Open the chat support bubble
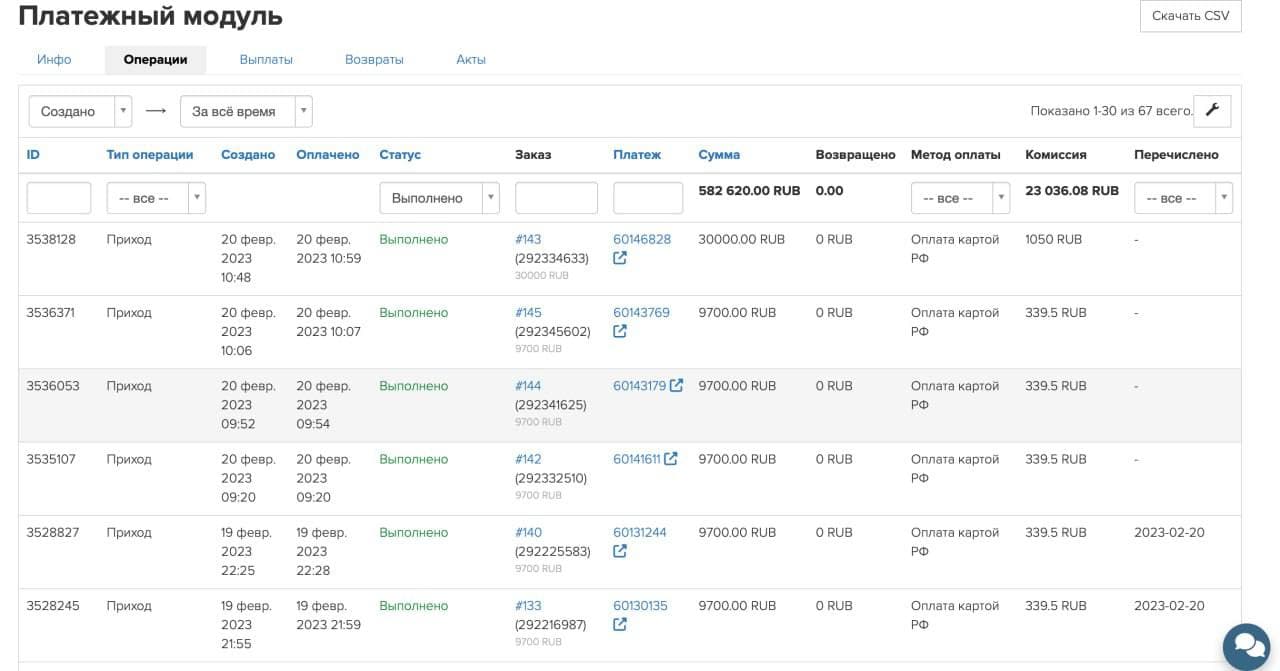 click(x=1245, y=645)
